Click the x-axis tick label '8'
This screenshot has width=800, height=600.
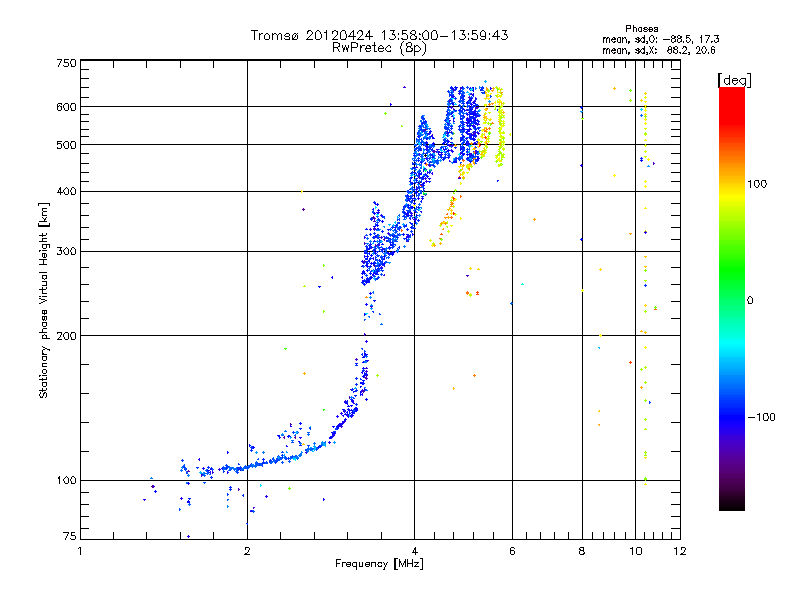point(582,551)
